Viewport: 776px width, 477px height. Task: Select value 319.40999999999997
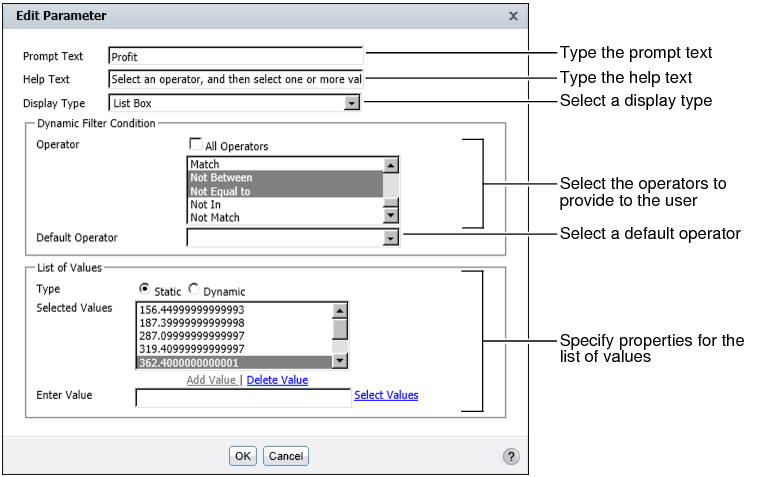[235, 349]
